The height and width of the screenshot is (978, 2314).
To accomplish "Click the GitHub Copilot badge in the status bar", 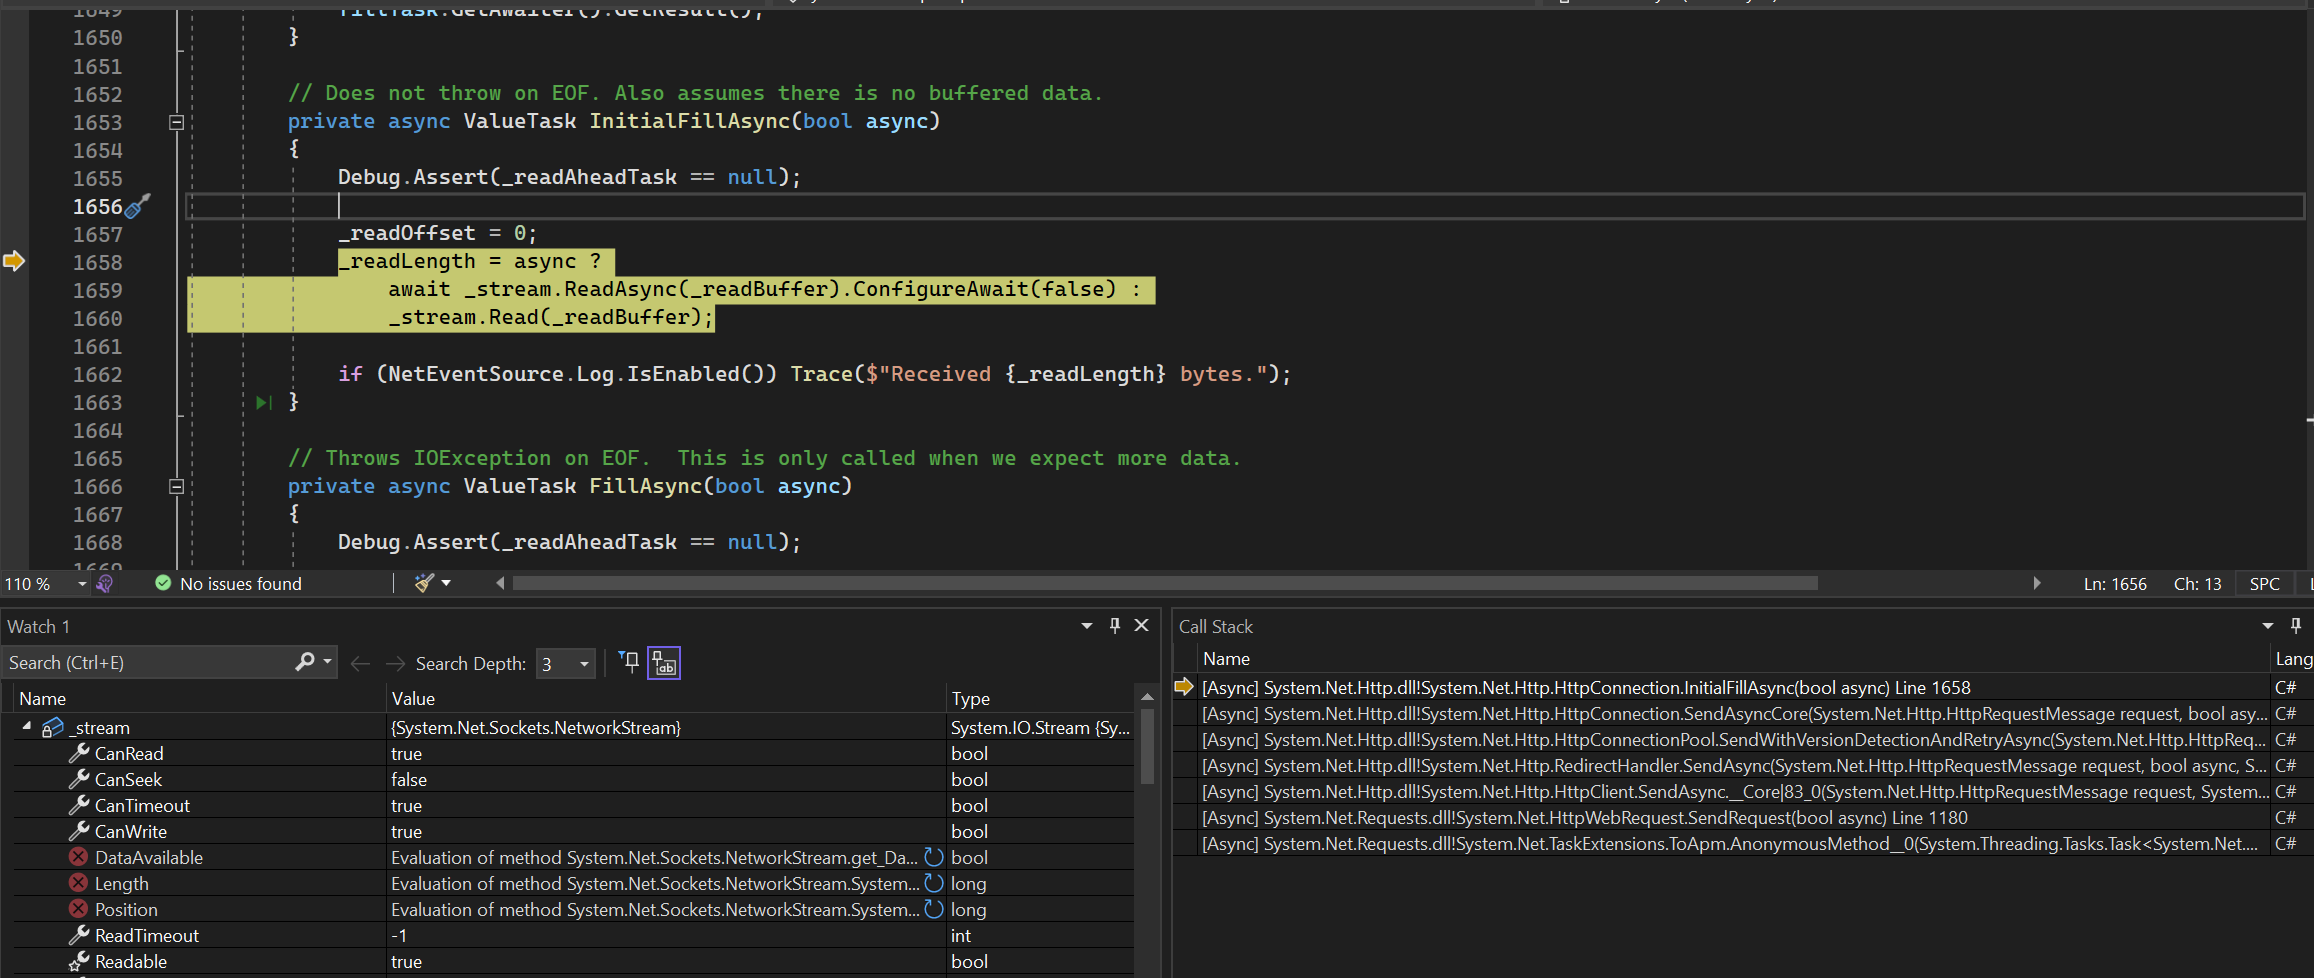I will (x=104, y=583).
